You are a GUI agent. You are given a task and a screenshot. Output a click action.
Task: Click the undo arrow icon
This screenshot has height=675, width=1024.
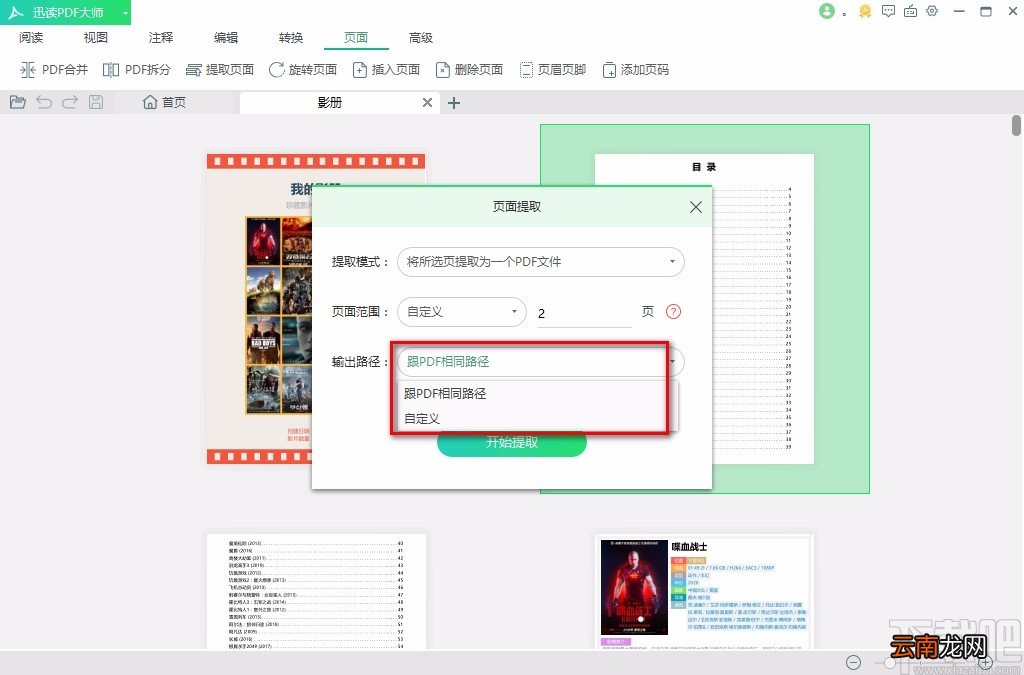click(44, 102)
